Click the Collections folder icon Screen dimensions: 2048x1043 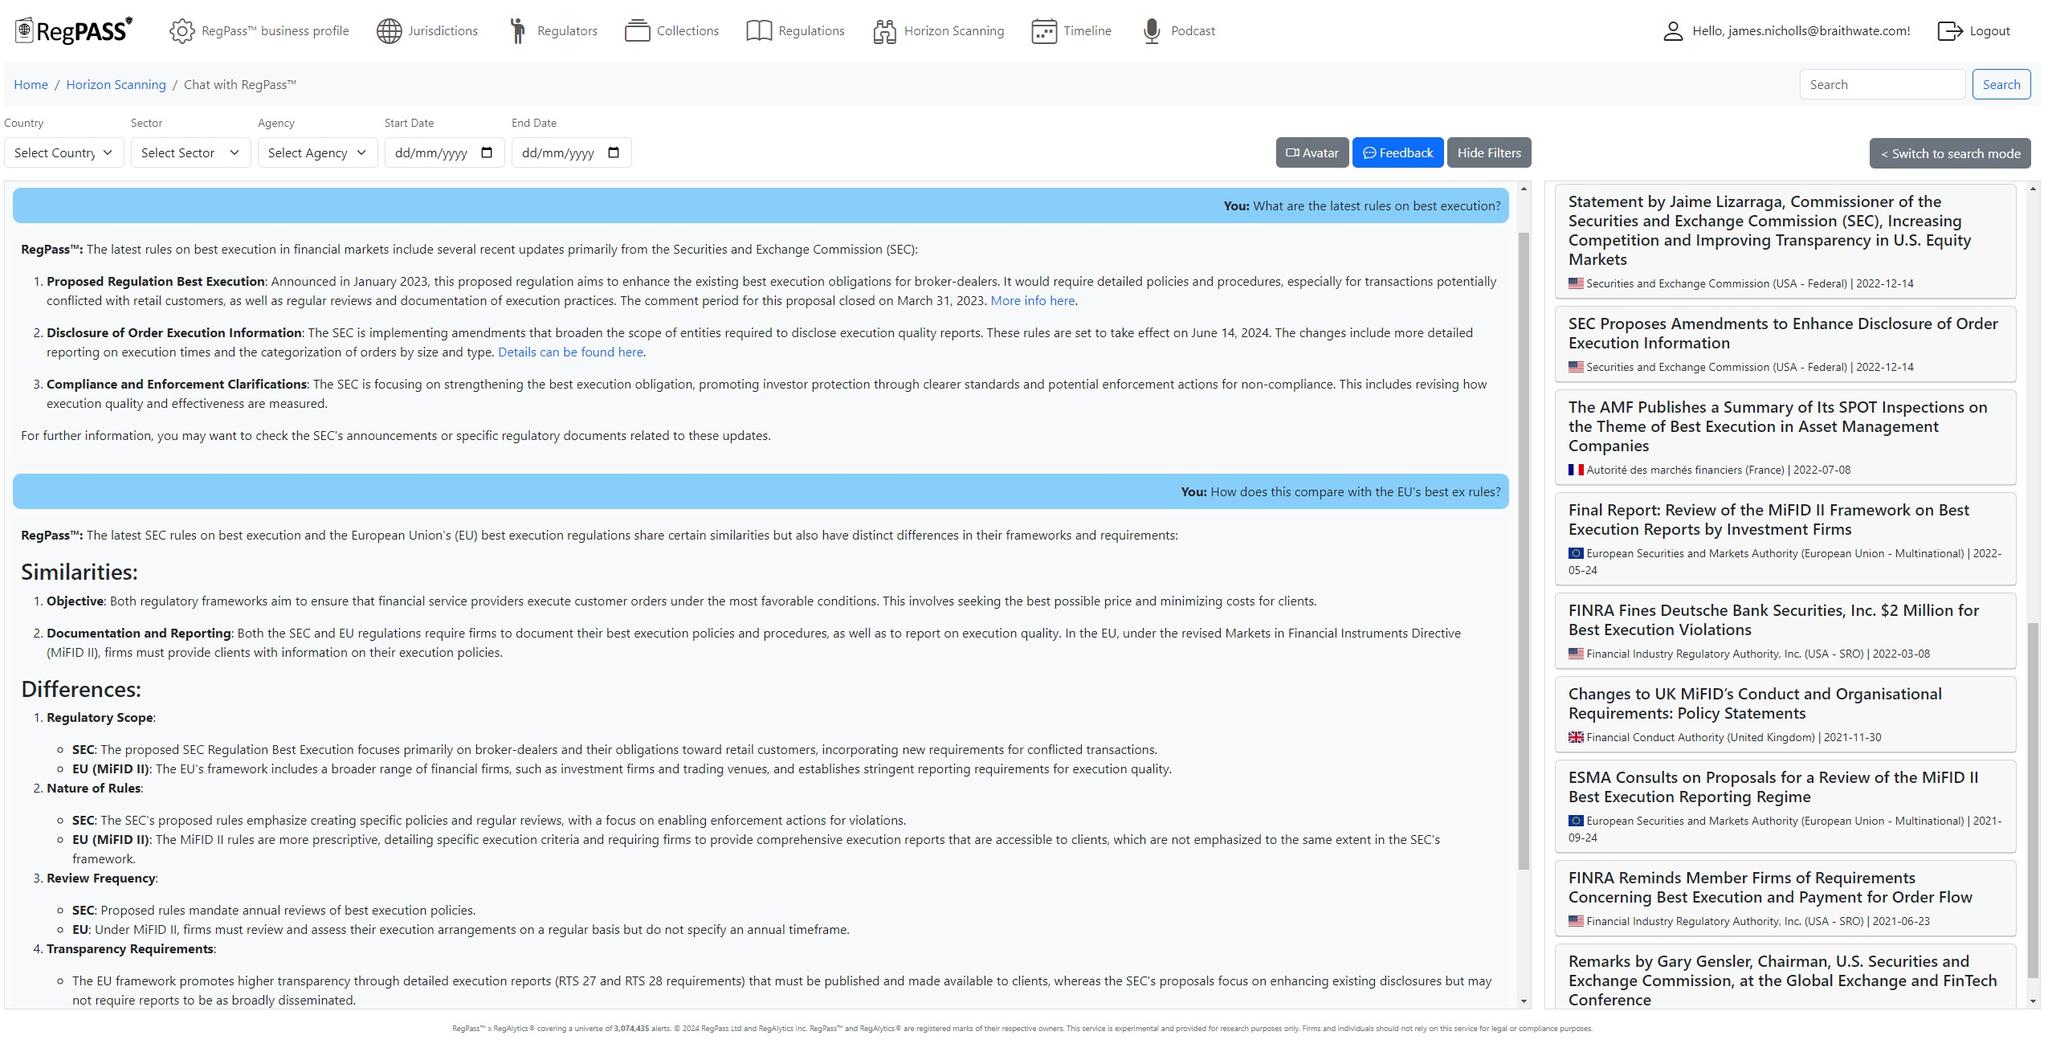tap(637, 31)
